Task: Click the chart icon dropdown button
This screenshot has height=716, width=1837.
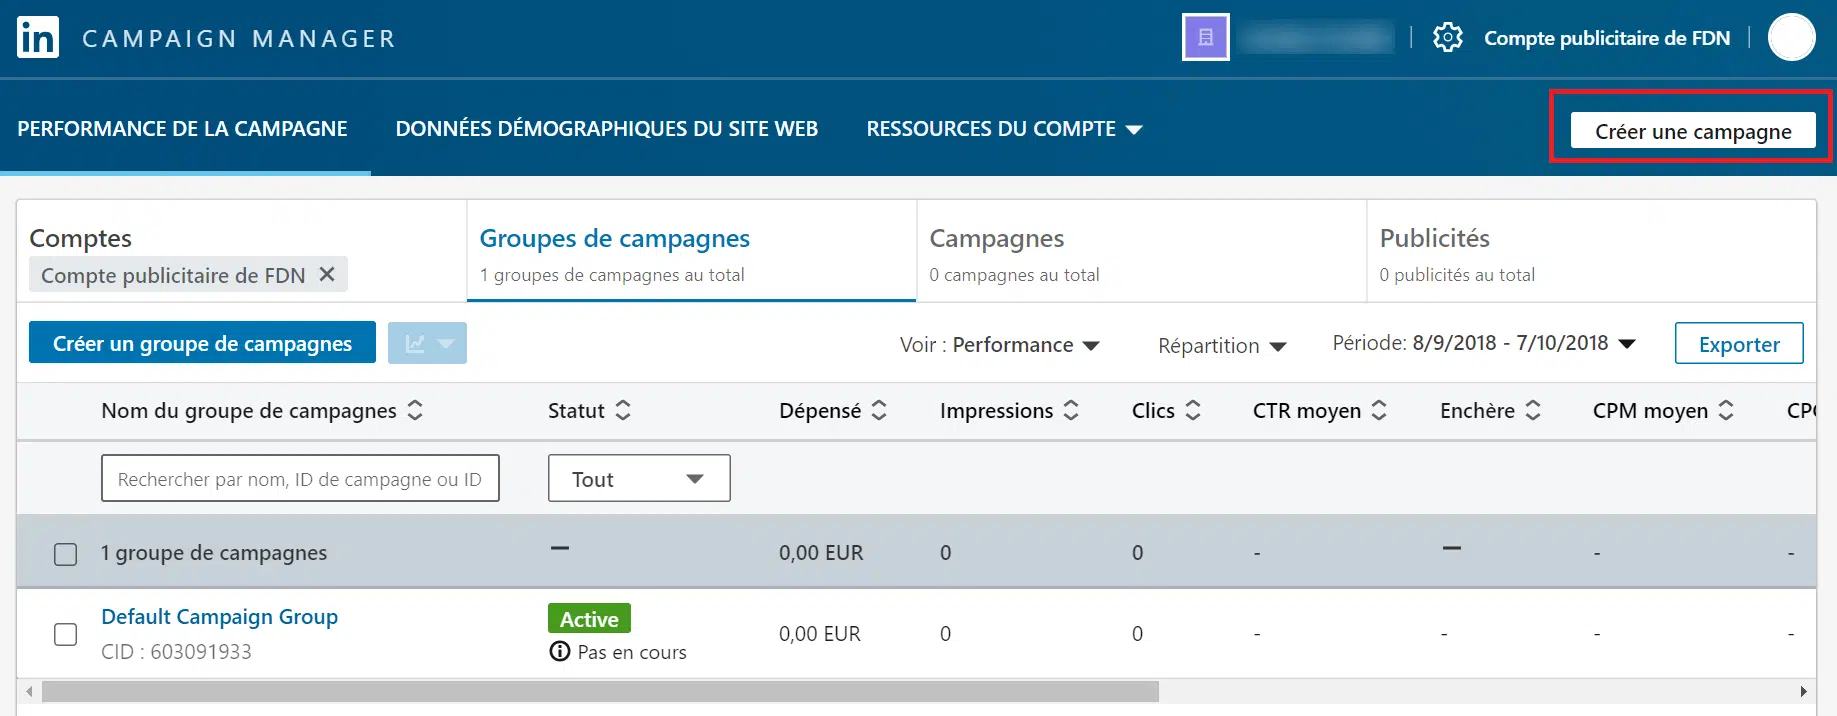Action: pos(427,344)
